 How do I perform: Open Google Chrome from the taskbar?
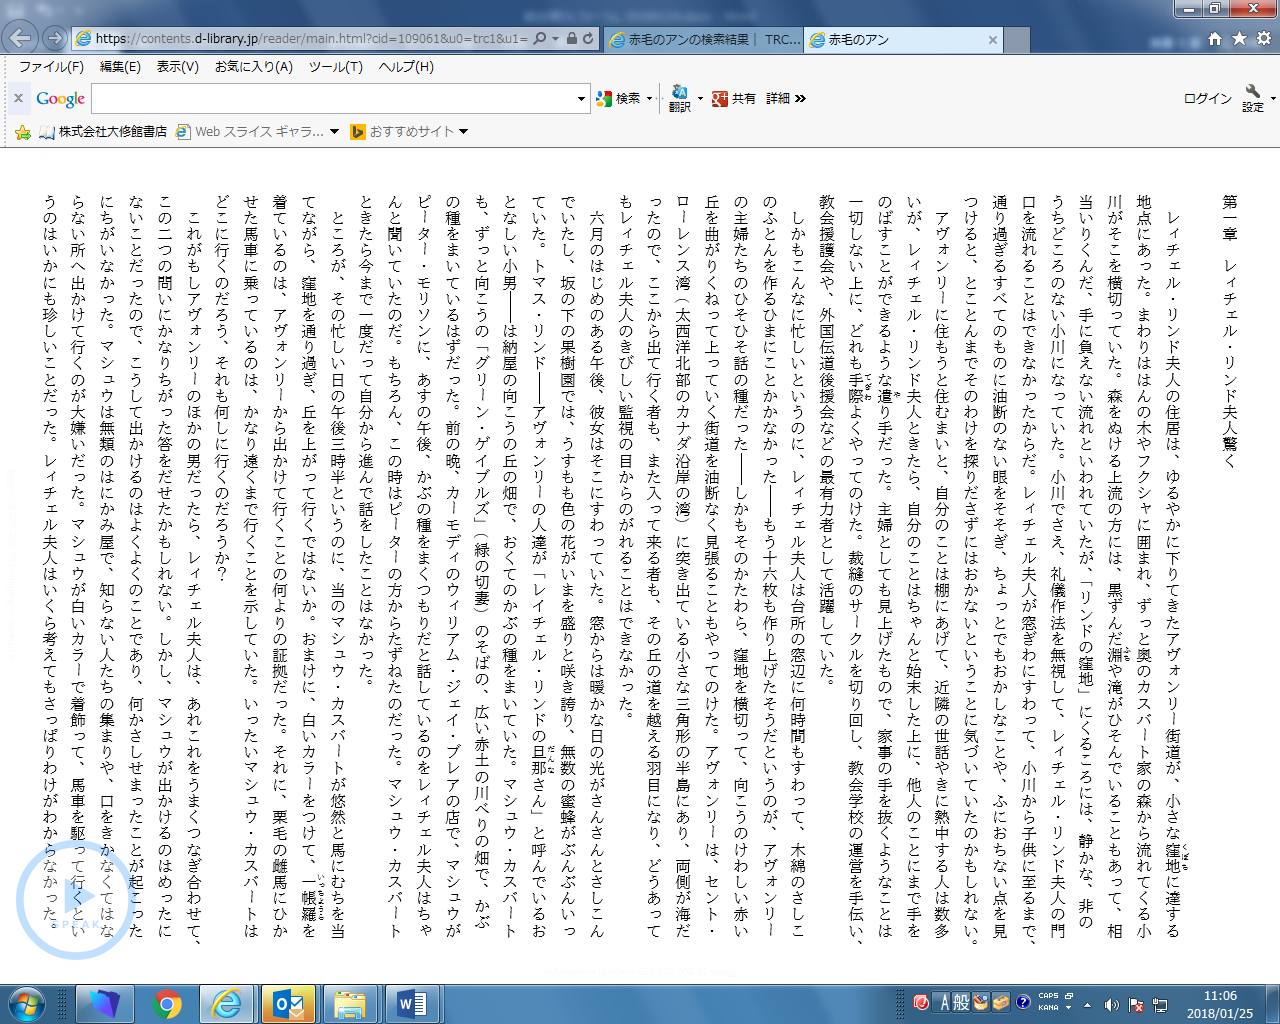(167, 1004)
